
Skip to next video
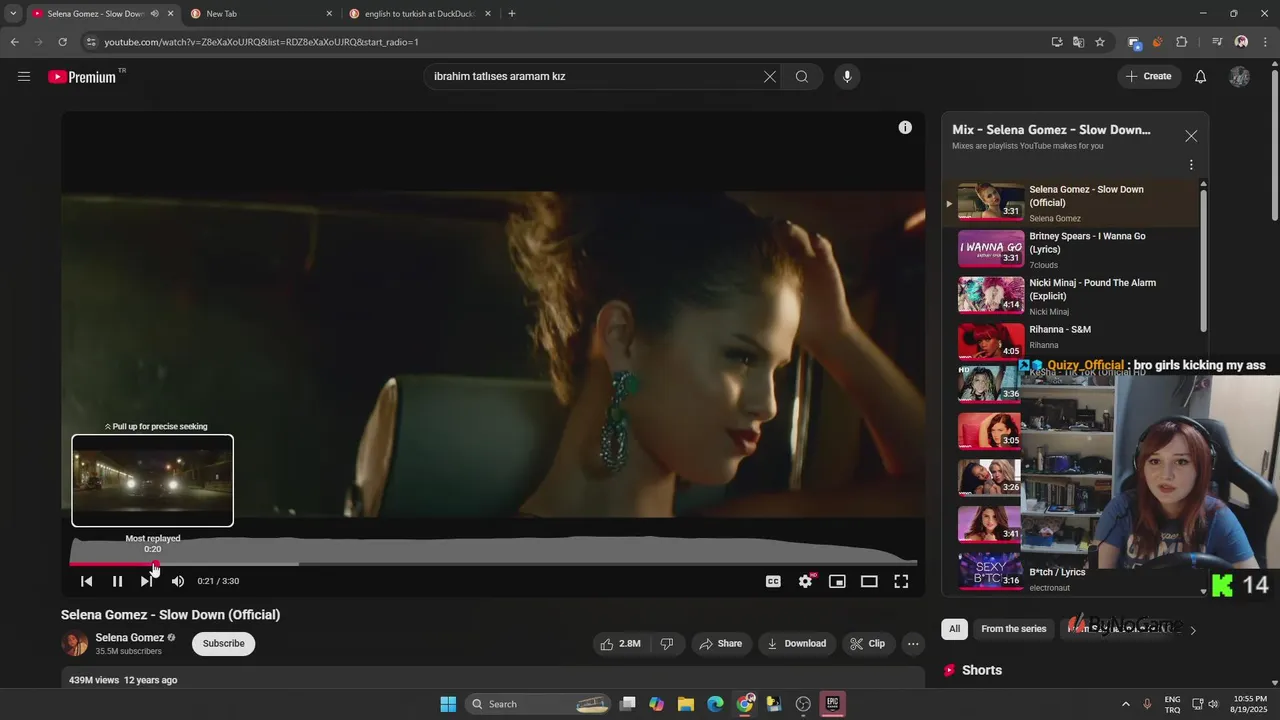tap(147, 581)
